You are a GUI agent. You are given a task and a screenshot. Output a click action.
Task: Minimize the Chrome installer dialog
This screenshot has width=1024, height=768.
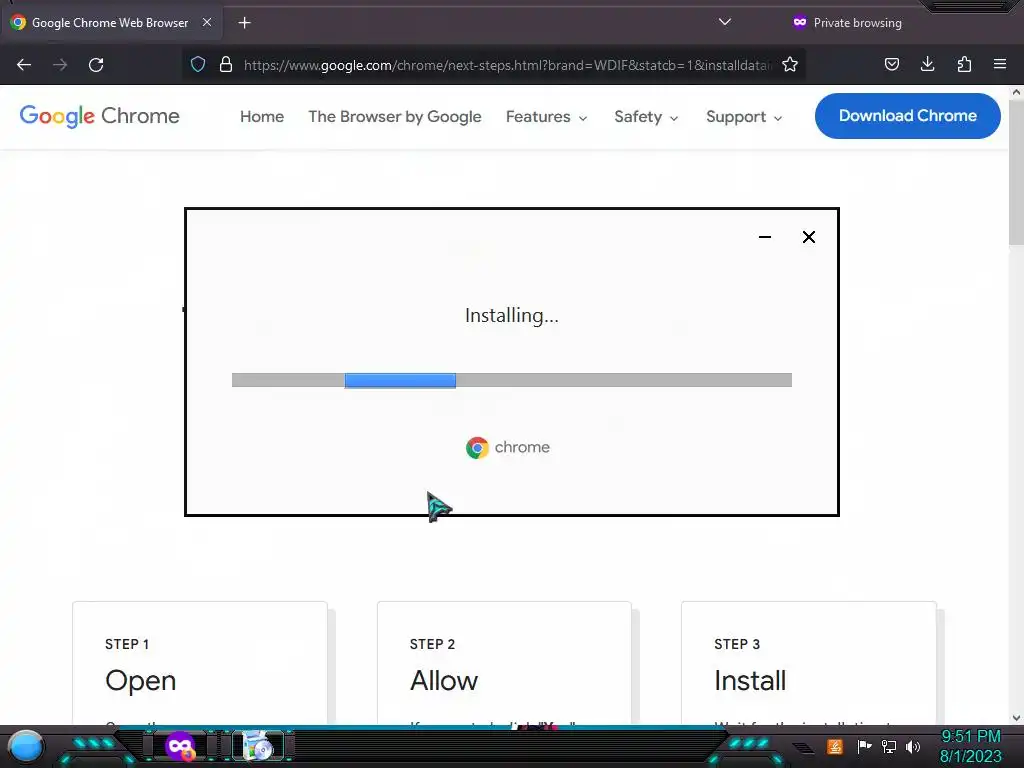tap(765, 237)
